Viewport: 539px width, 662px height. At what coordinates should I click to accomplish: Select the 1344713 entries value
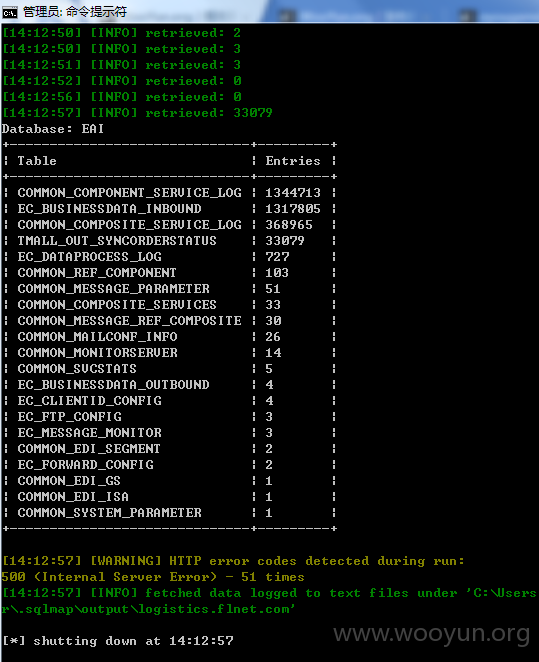[293, 193]
